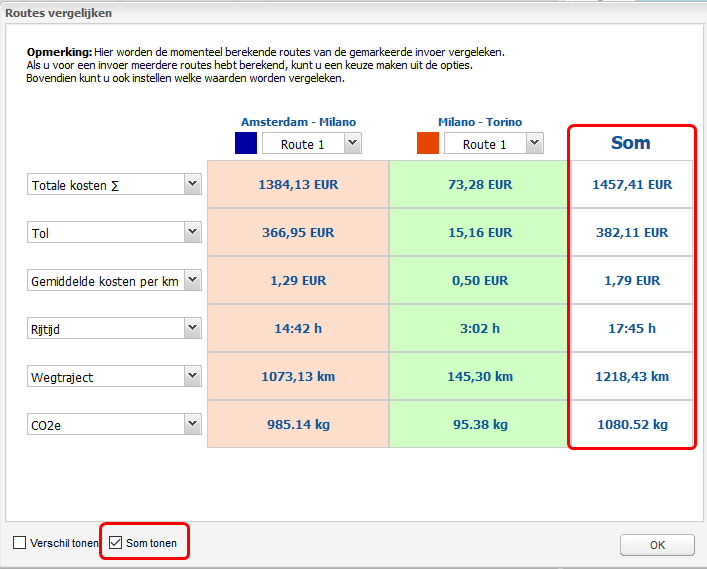Screen dimensions: 707x569
Task: Click the 1080.52 kg sum cell
Action: tap(632, 424)
